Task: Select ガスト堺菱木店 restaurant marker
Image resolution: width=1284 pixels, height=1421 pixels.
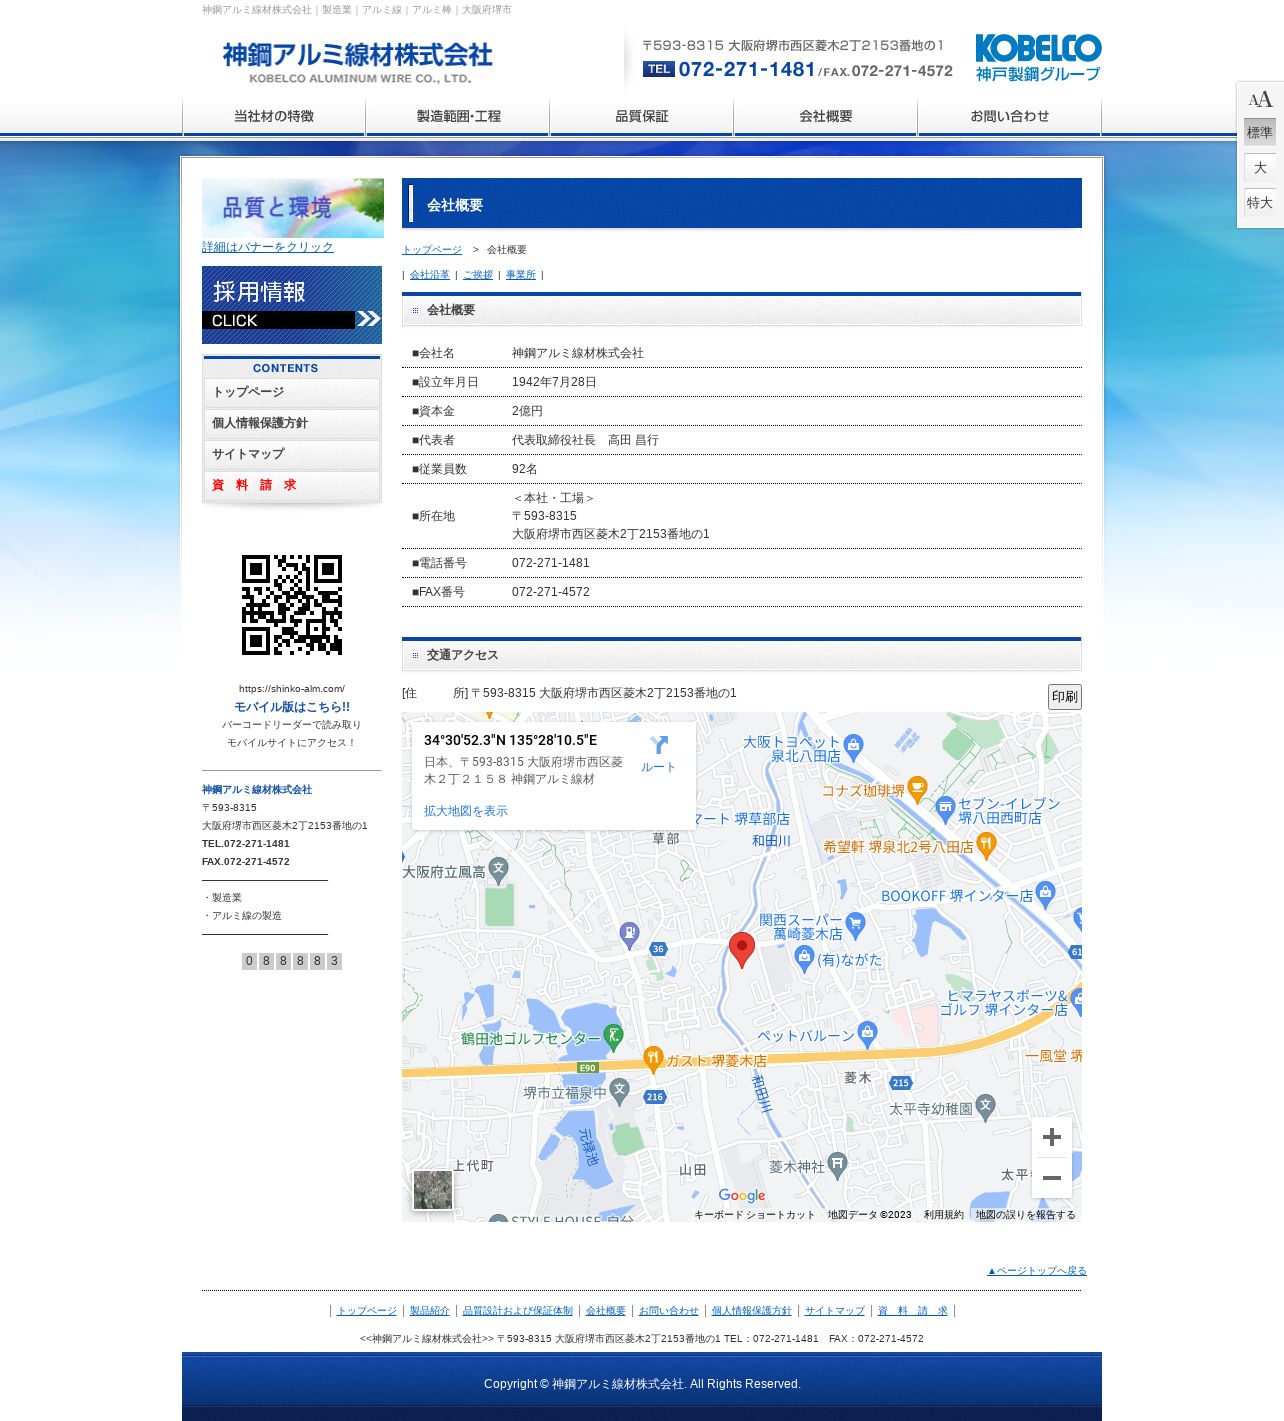Action: tap(653, 1058)
